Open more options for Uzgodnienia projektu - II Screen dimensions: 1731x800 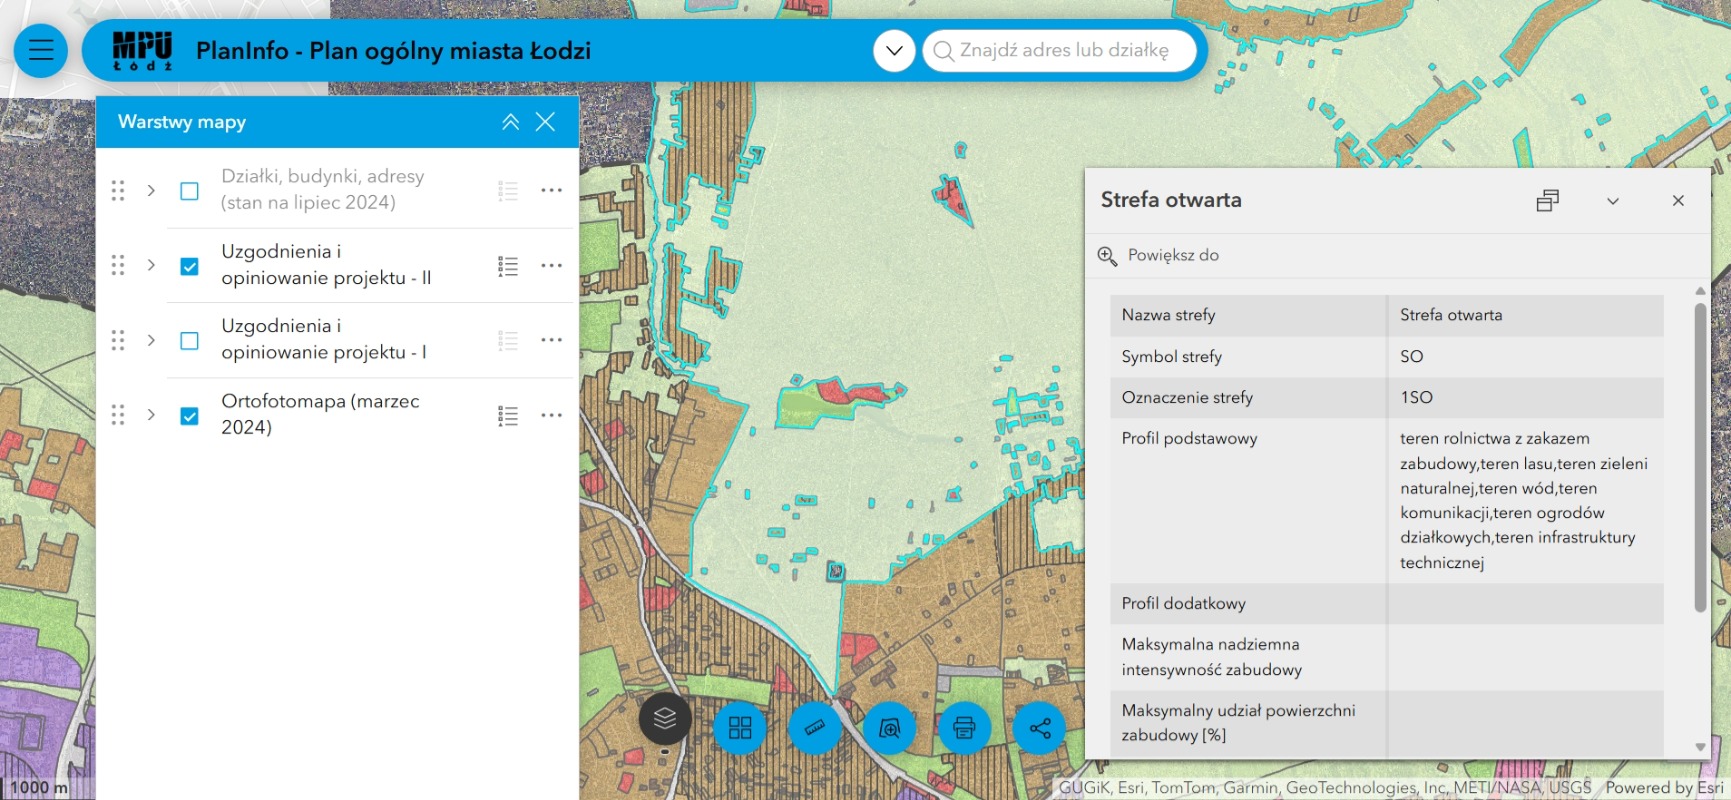[x=551, y=265]
